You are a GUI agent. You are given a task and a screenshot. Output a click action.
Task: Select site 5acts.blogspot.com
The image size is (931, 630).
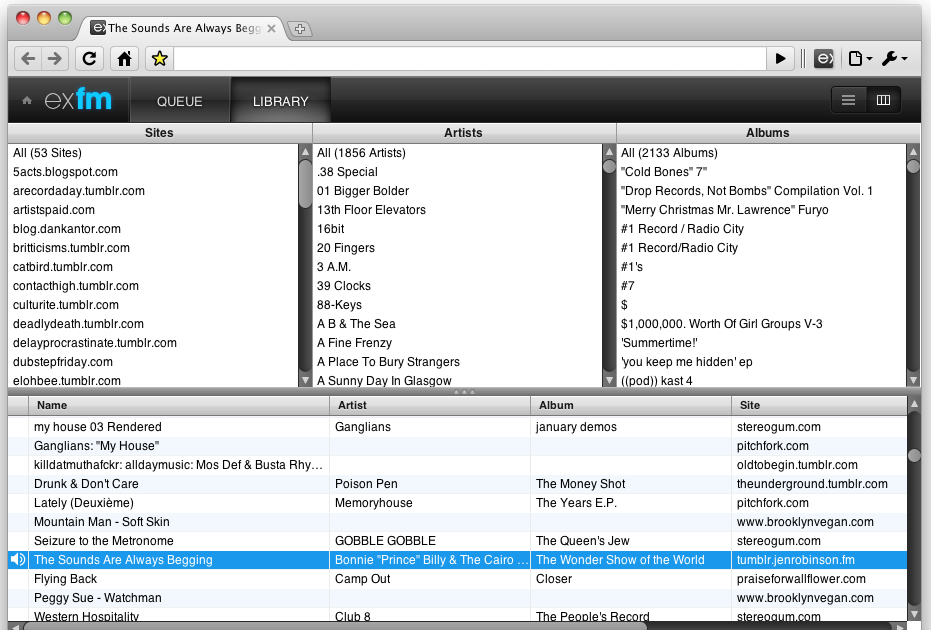pyautogui.click(x=153, y=172)
